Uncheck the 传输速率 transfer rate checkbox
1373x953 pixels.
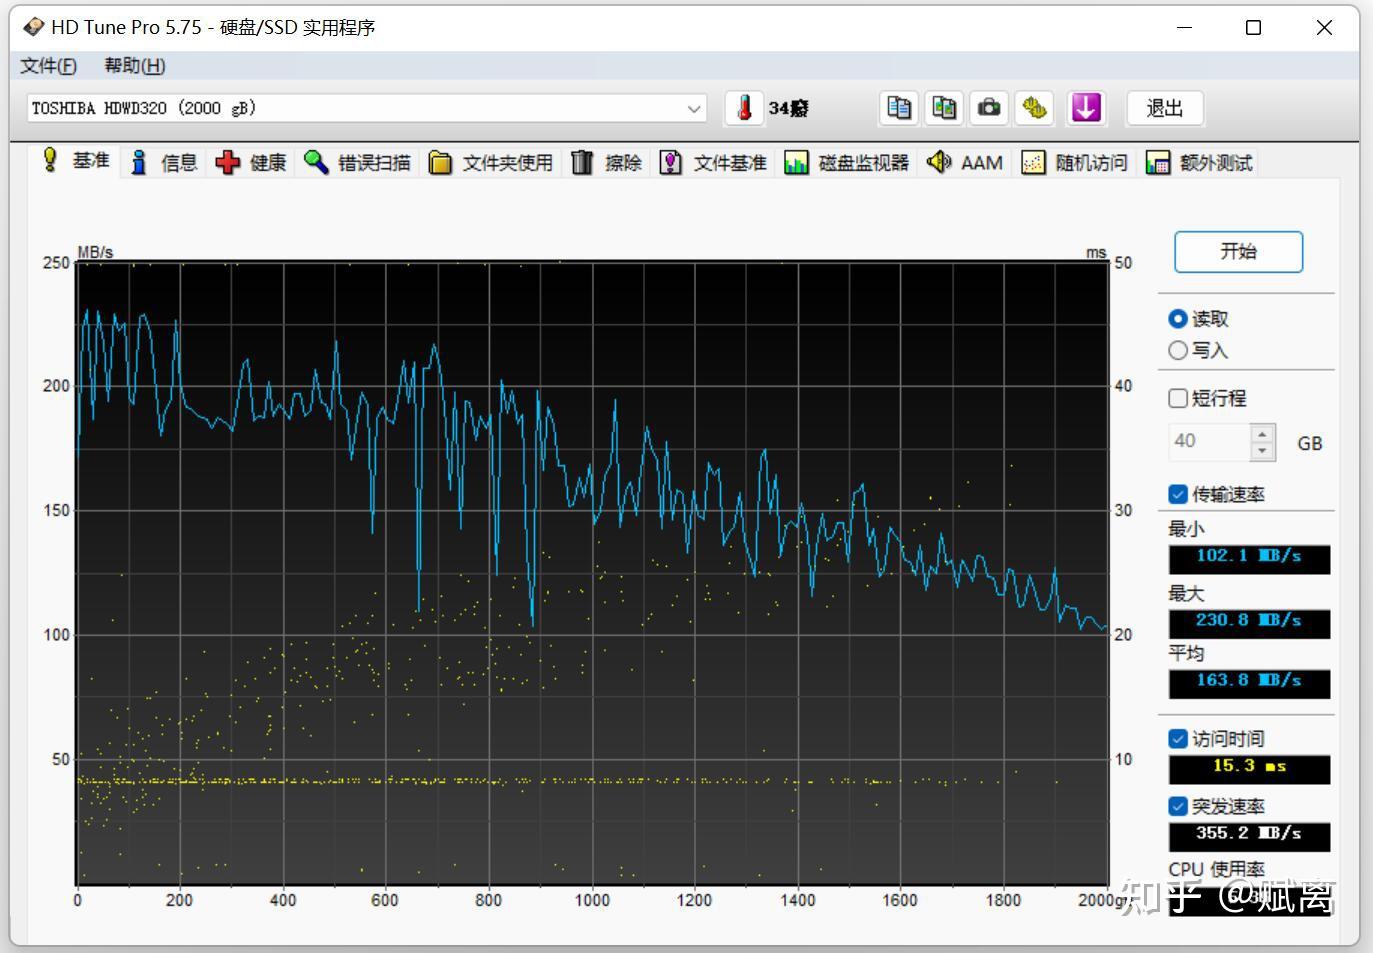tap(1178, 495)
